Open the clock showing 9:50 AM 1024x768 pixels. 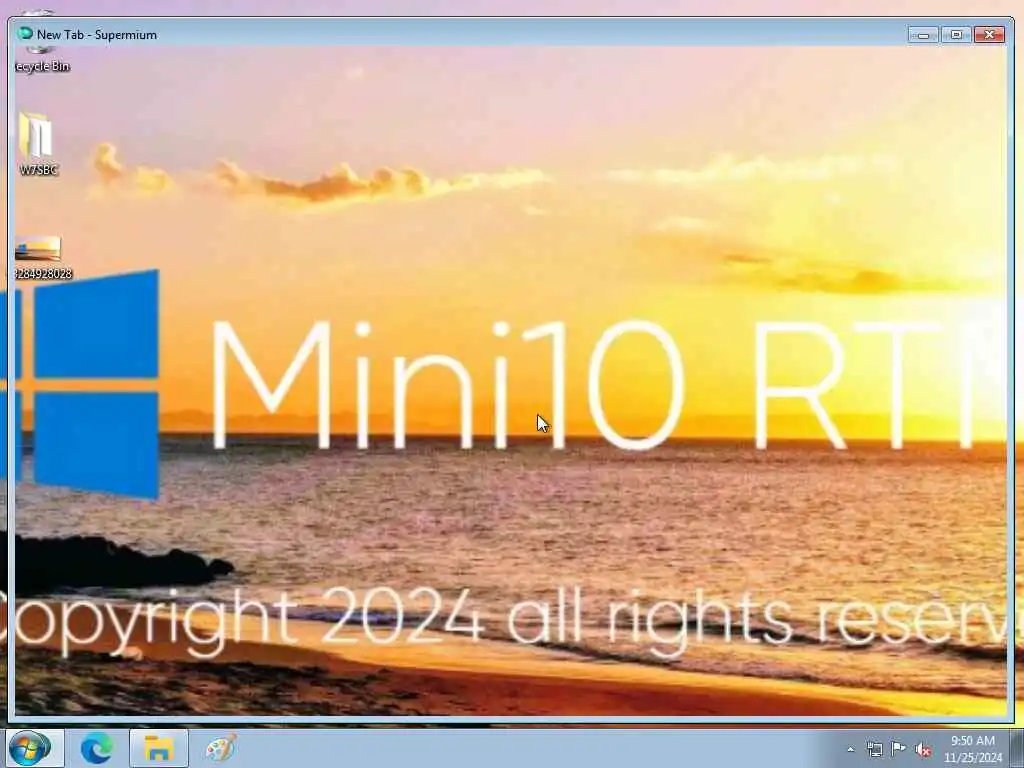972,748
